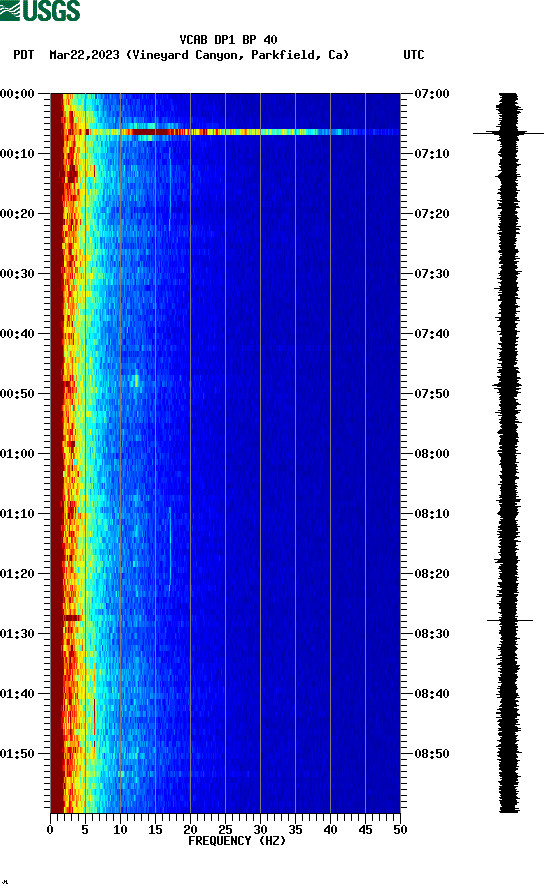Click the '00:30' PDT time label

(x=18, y=274)
